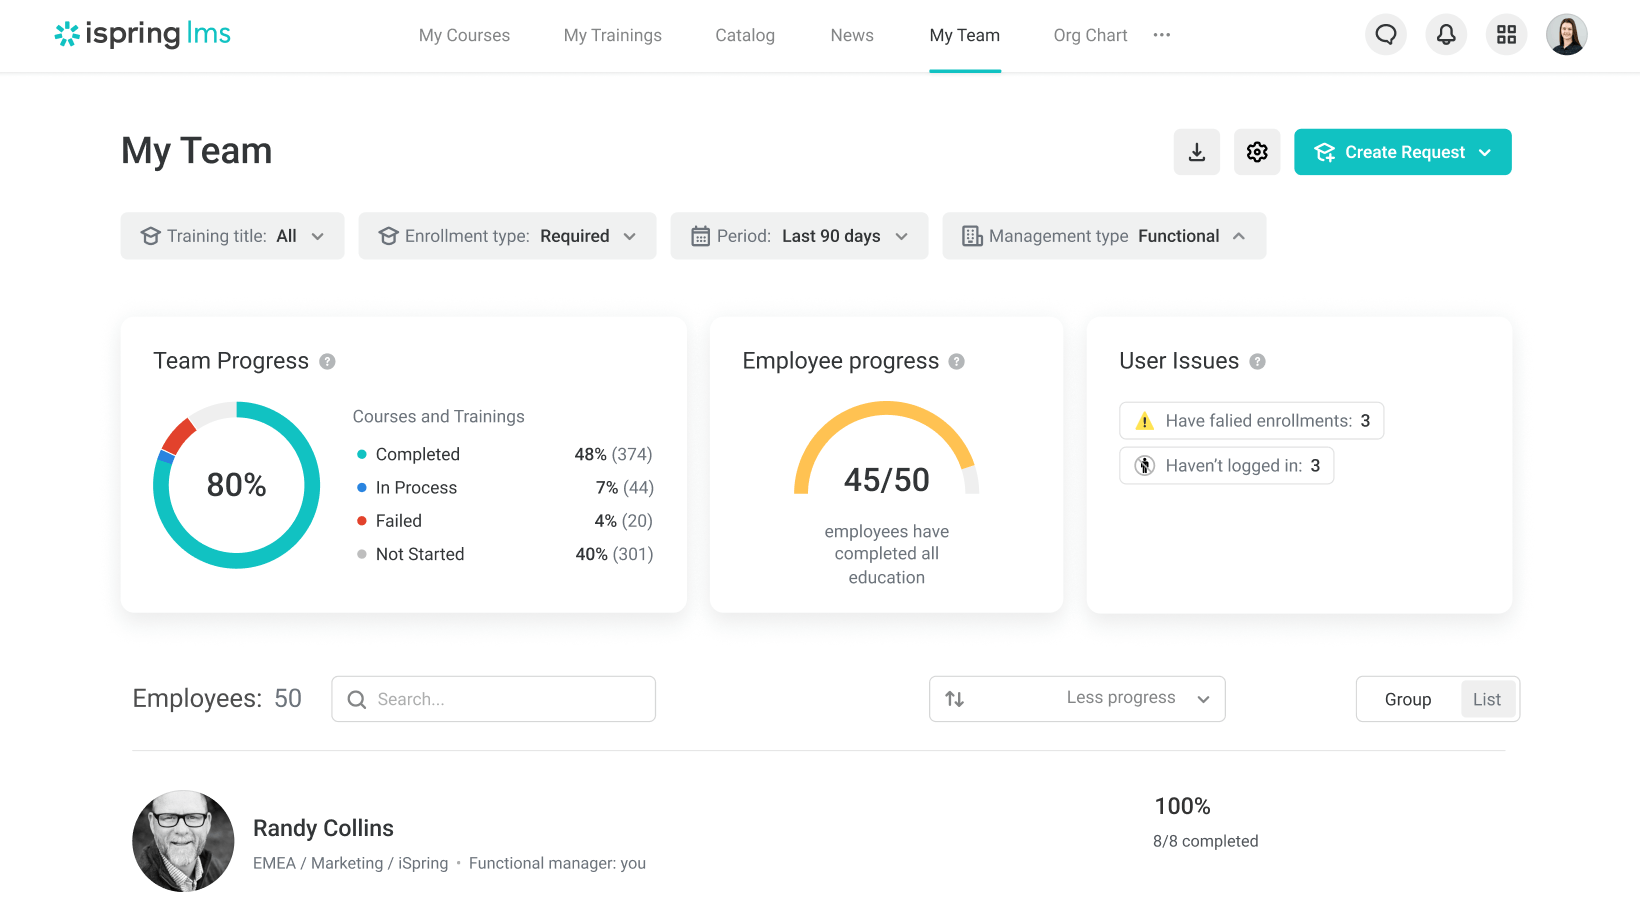
Task: Open Randy Collins employee name
Action: (323, 828)
